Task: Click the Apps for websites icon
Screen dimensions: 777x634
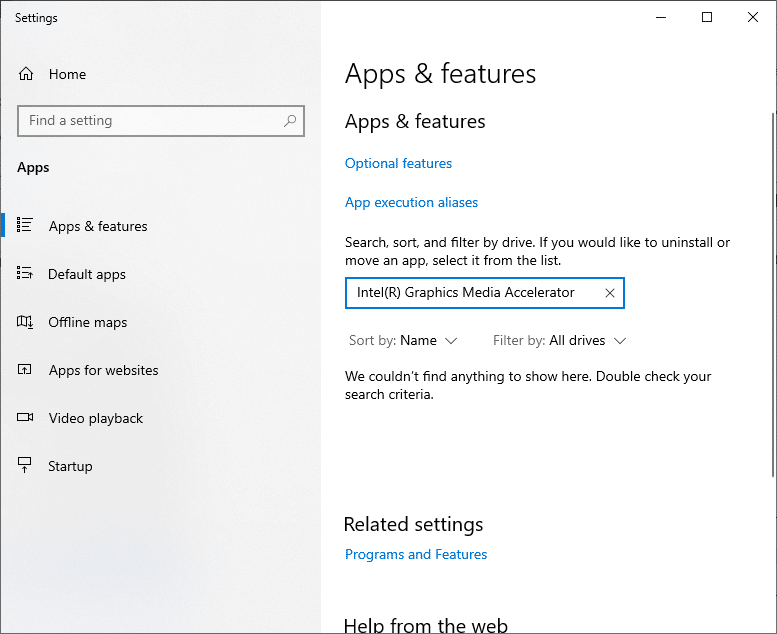Action: (x=26, y=370)
